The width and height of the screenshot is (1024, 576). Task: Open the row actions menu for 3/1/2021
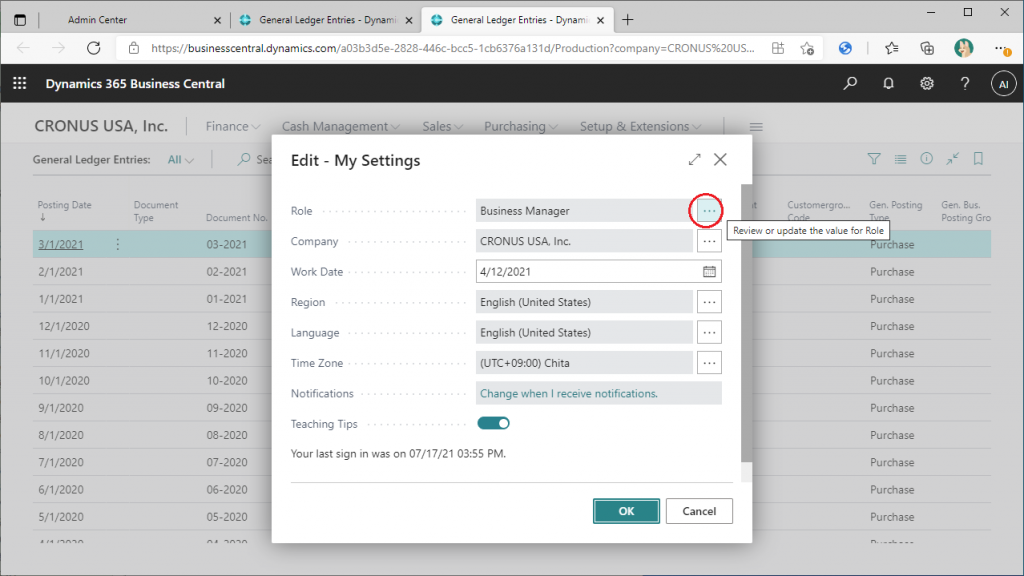(118, 244)
